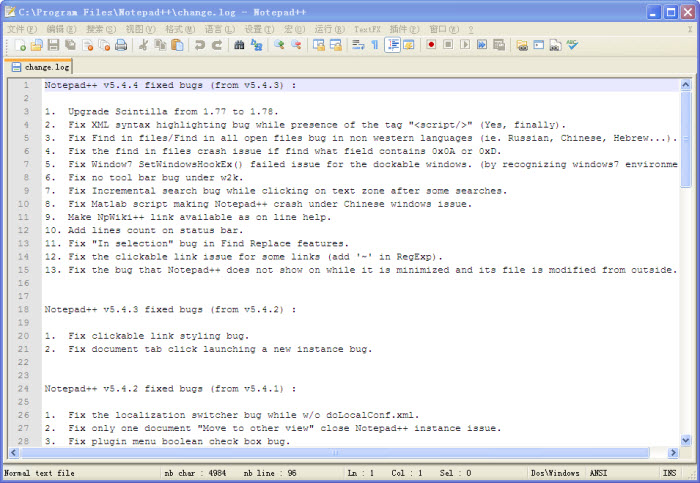The height and width of the screenshot is (483, 700).
Task: Open the Replace dialog icon
Action: click(x=256, y=45)
